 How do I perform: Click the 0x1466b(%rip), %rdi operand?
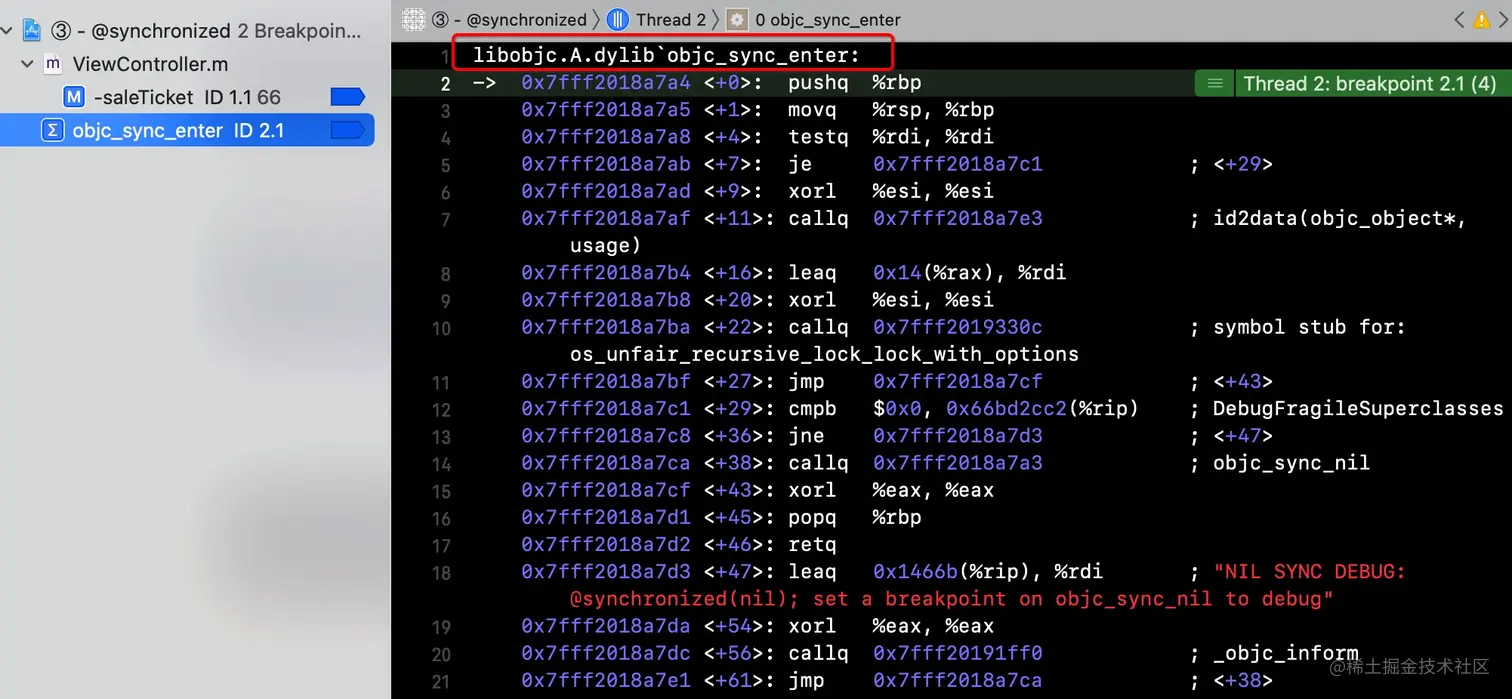[x=988, y=572]
